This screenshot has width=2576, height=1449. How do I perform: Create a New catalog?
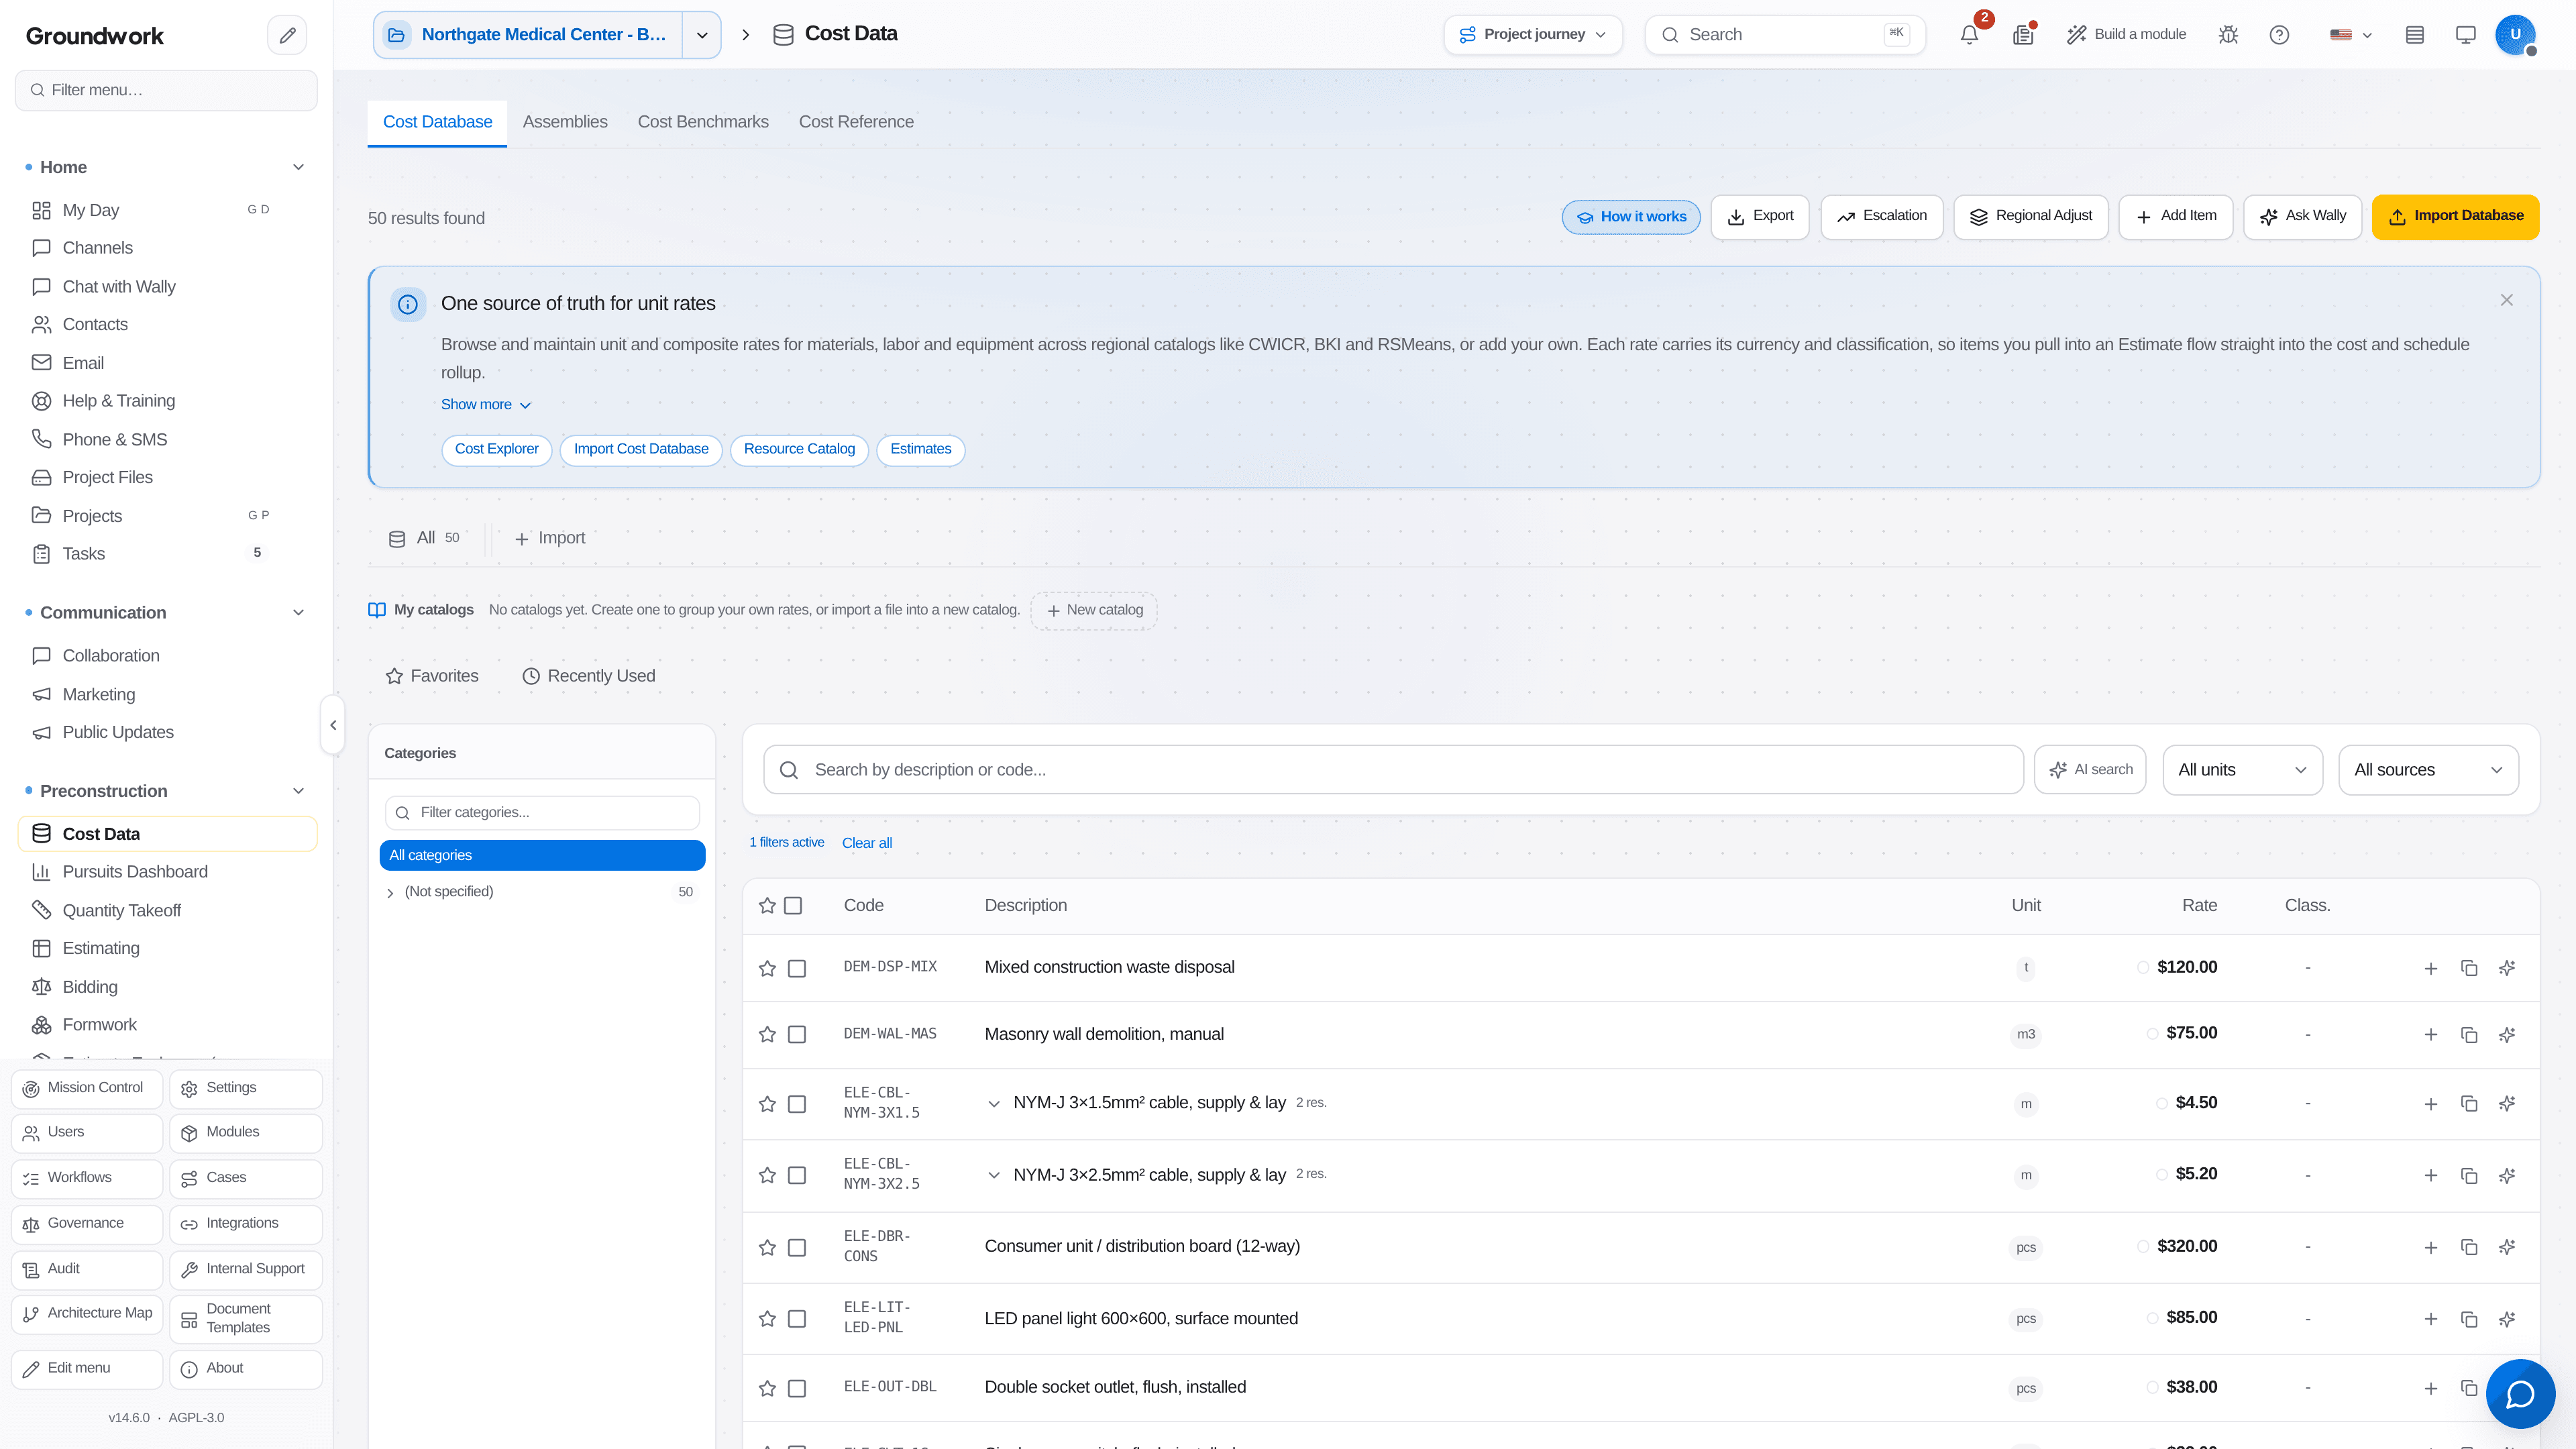point(1094,610)
